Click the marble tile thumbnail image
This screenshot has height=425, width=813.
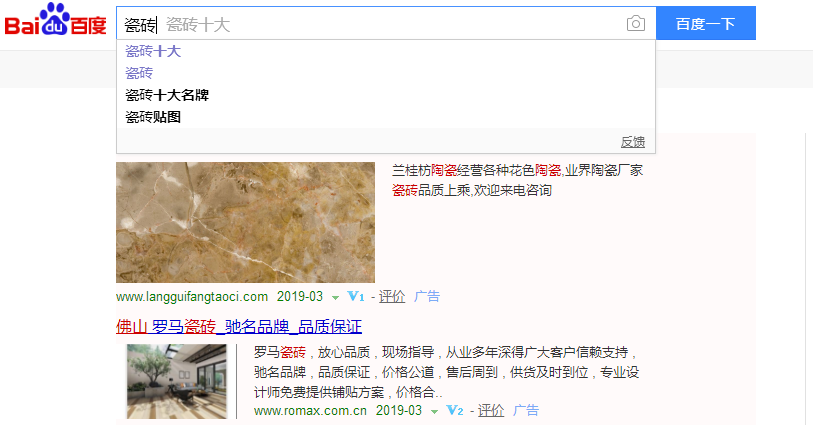point(245,222)
